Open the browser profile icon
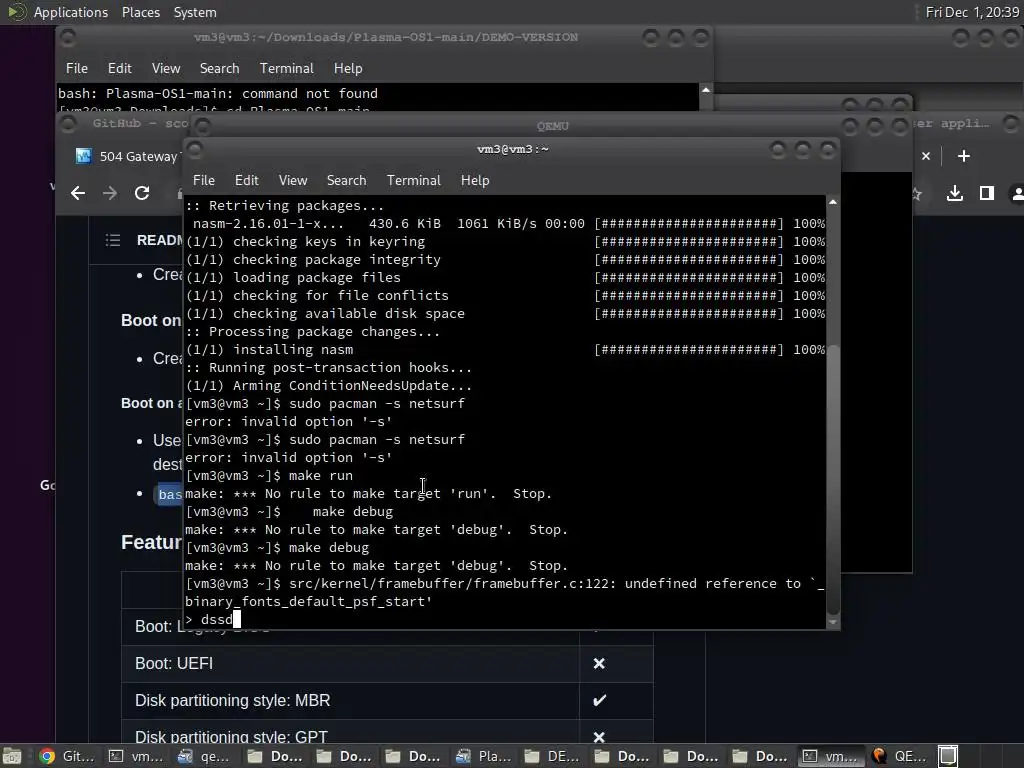The height and width of the screenshot is (768, 1024). point(1016,193)
